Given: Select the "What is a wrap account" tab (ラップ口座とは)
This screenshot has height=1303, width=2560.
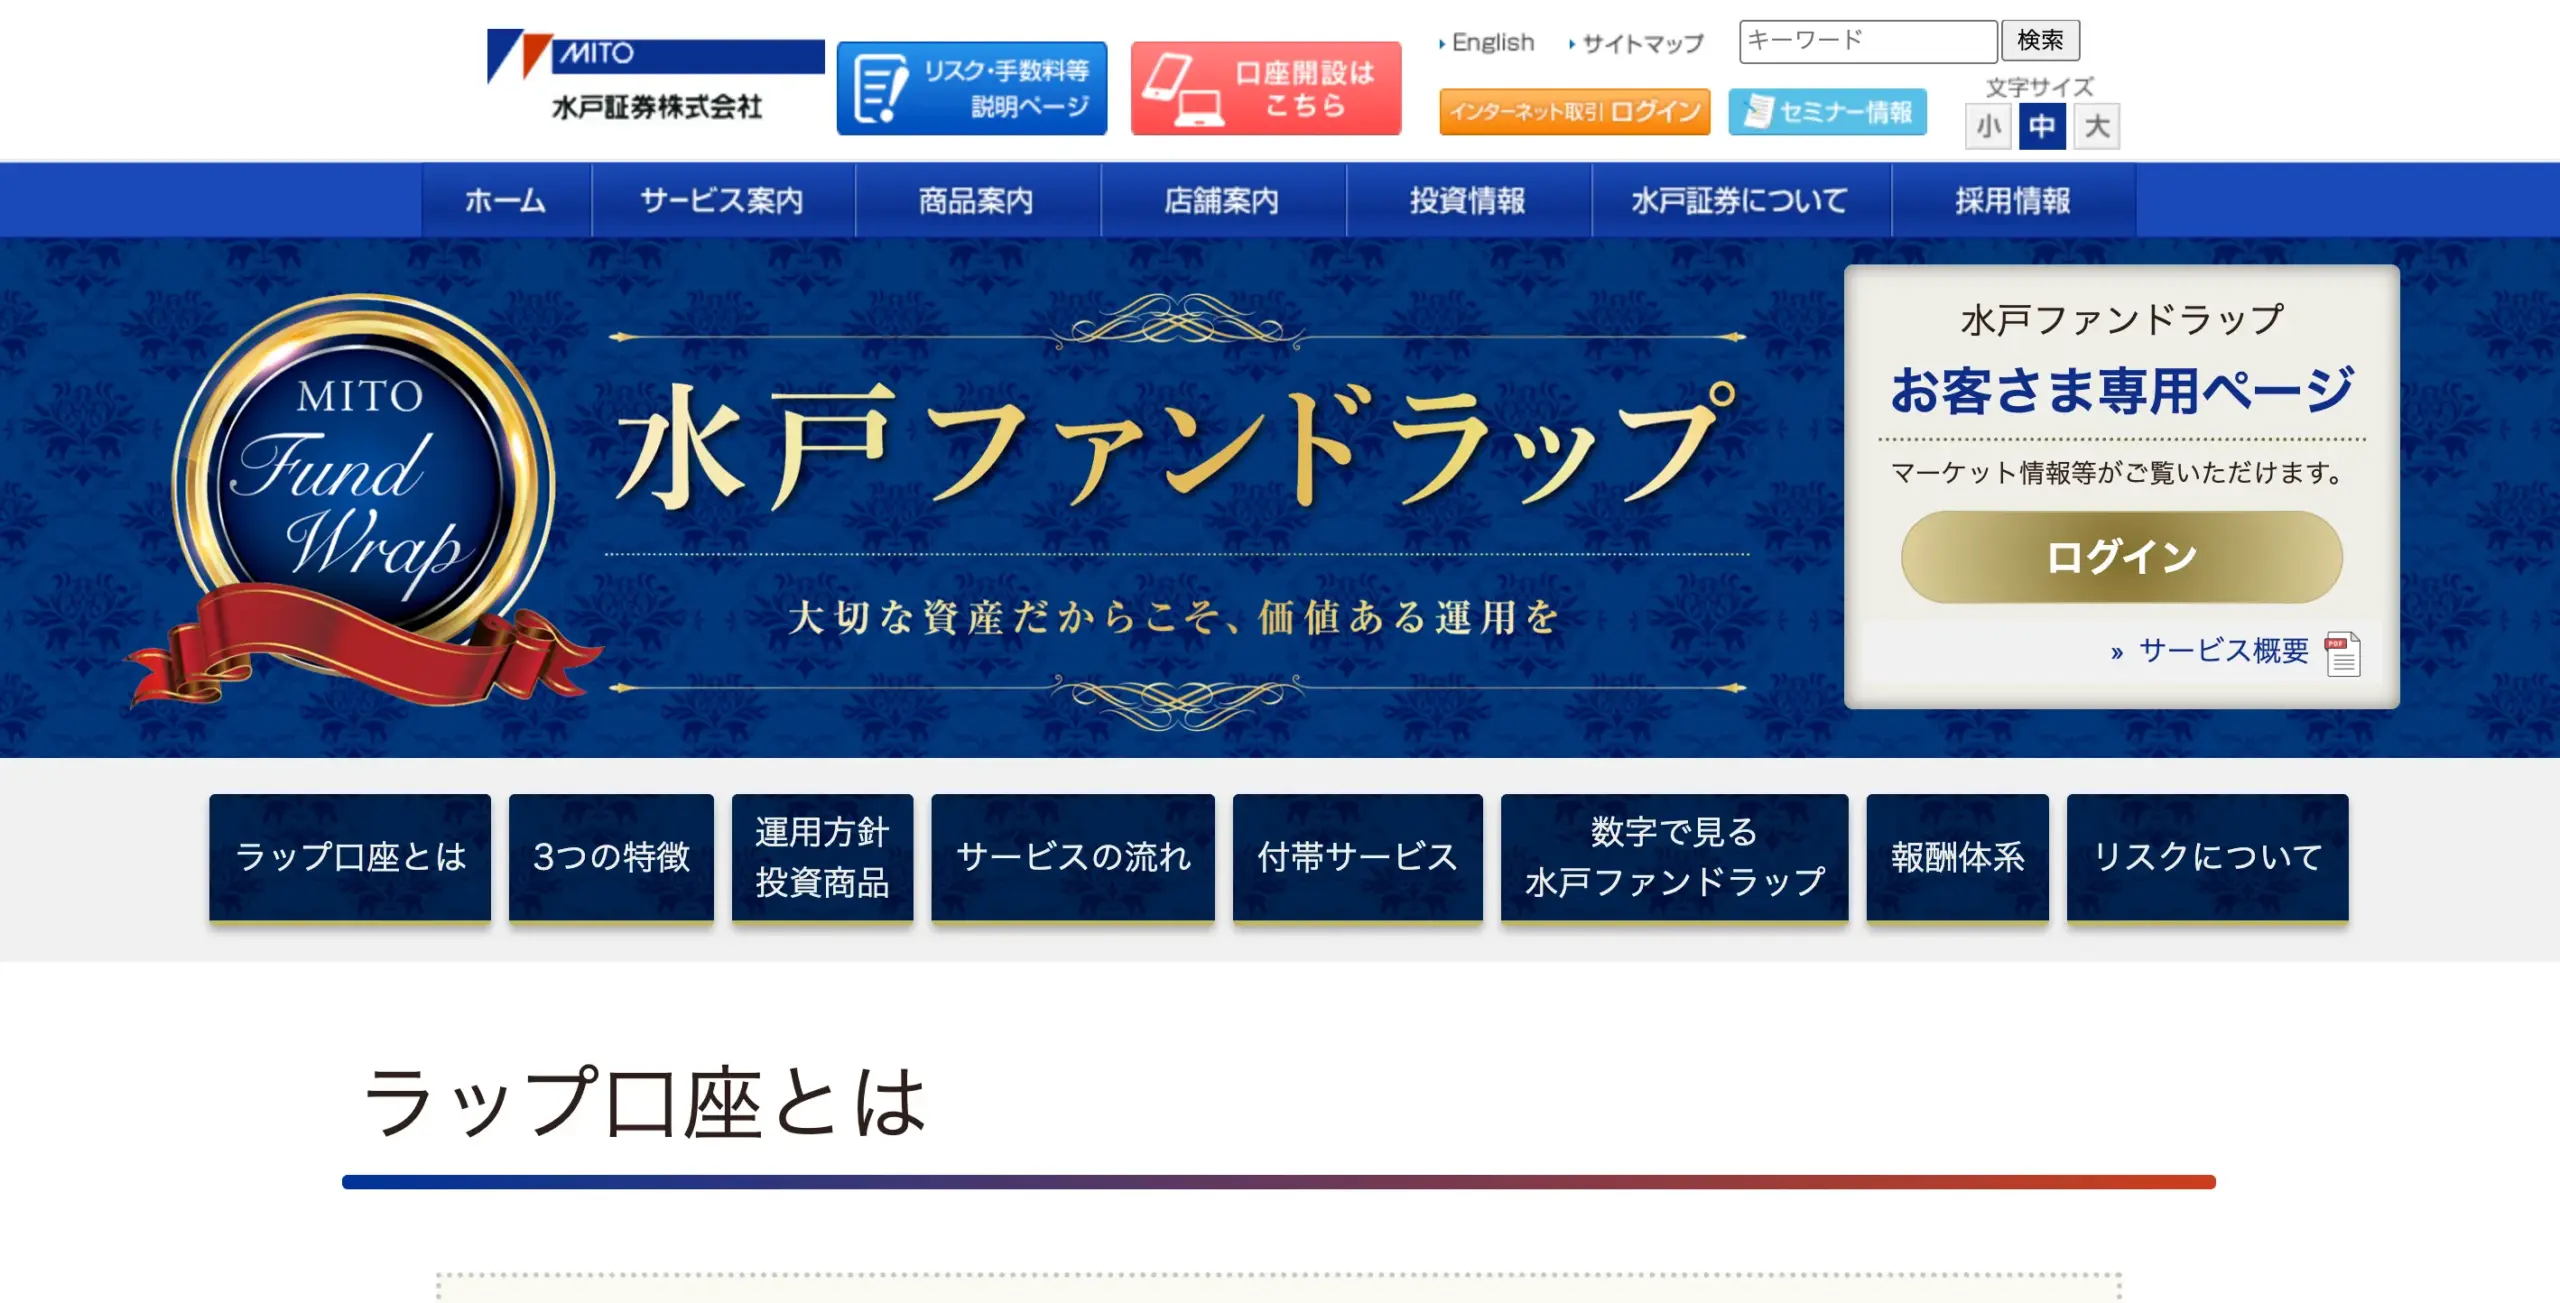Looking at the screenshot, I should tap(350, 857).
